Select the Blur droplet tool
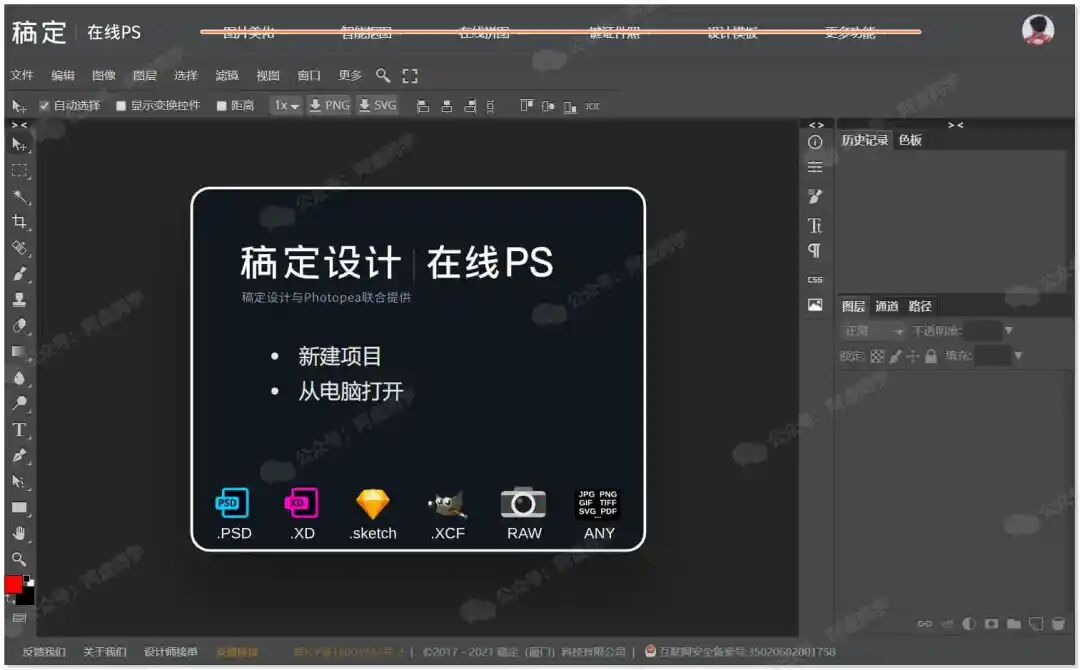1080x670 pixels. pyautogui.click(x=19, y=377)
